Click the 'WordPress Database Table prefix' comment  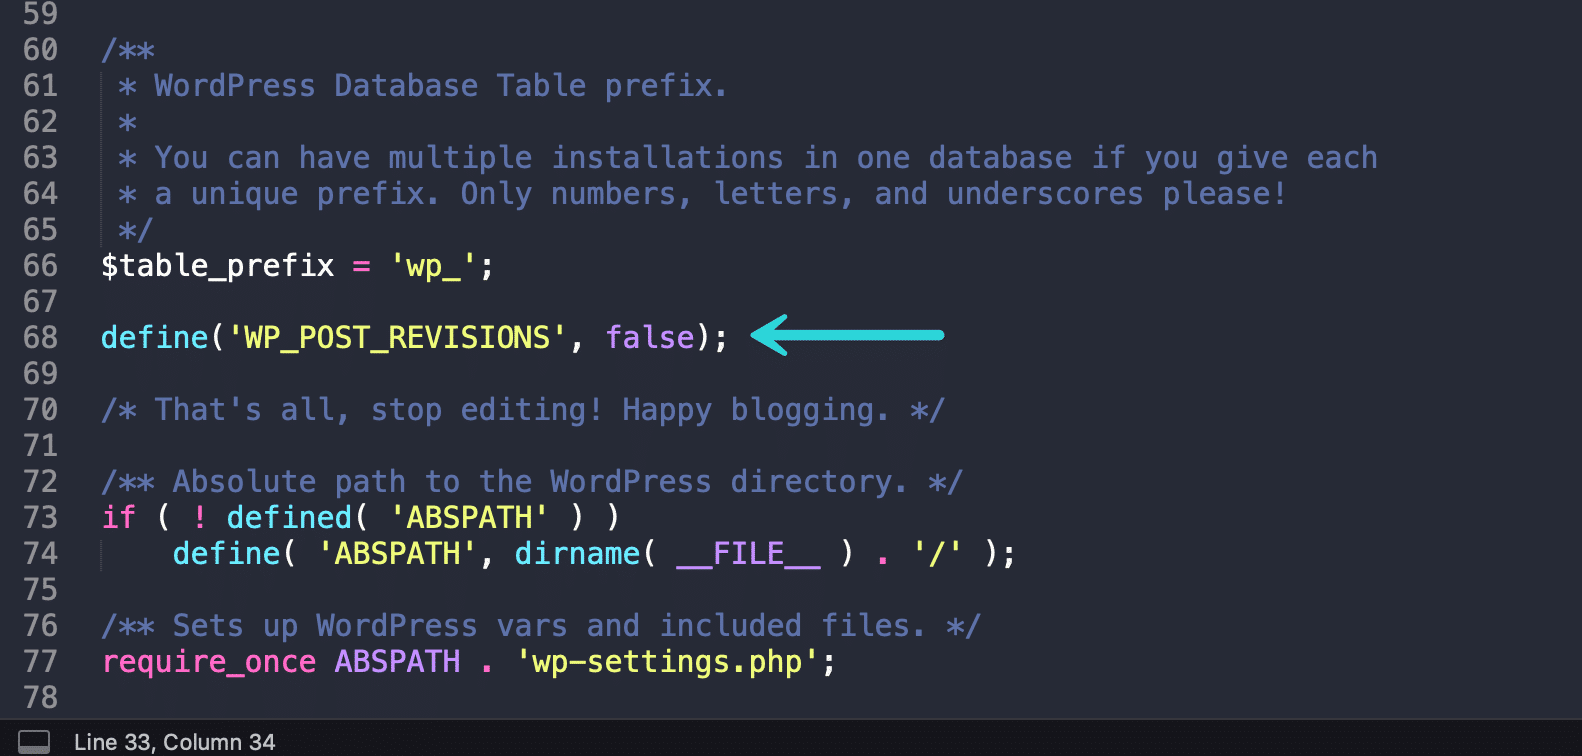[x=439, y=86]
